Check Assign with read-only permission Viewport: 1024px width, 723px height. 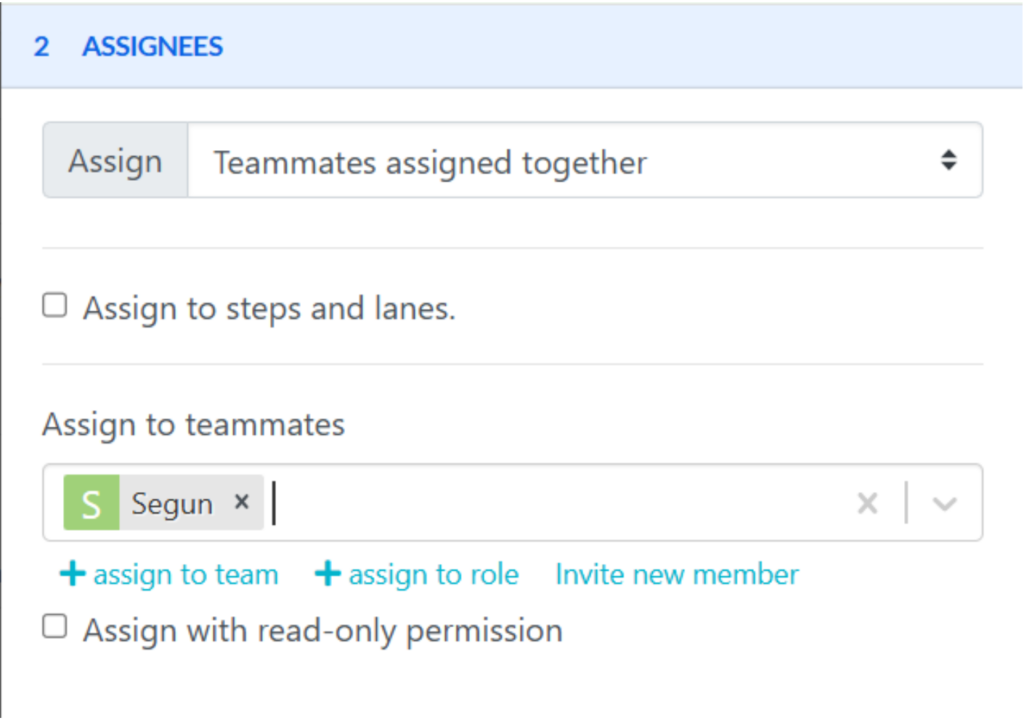pos(55,626)
